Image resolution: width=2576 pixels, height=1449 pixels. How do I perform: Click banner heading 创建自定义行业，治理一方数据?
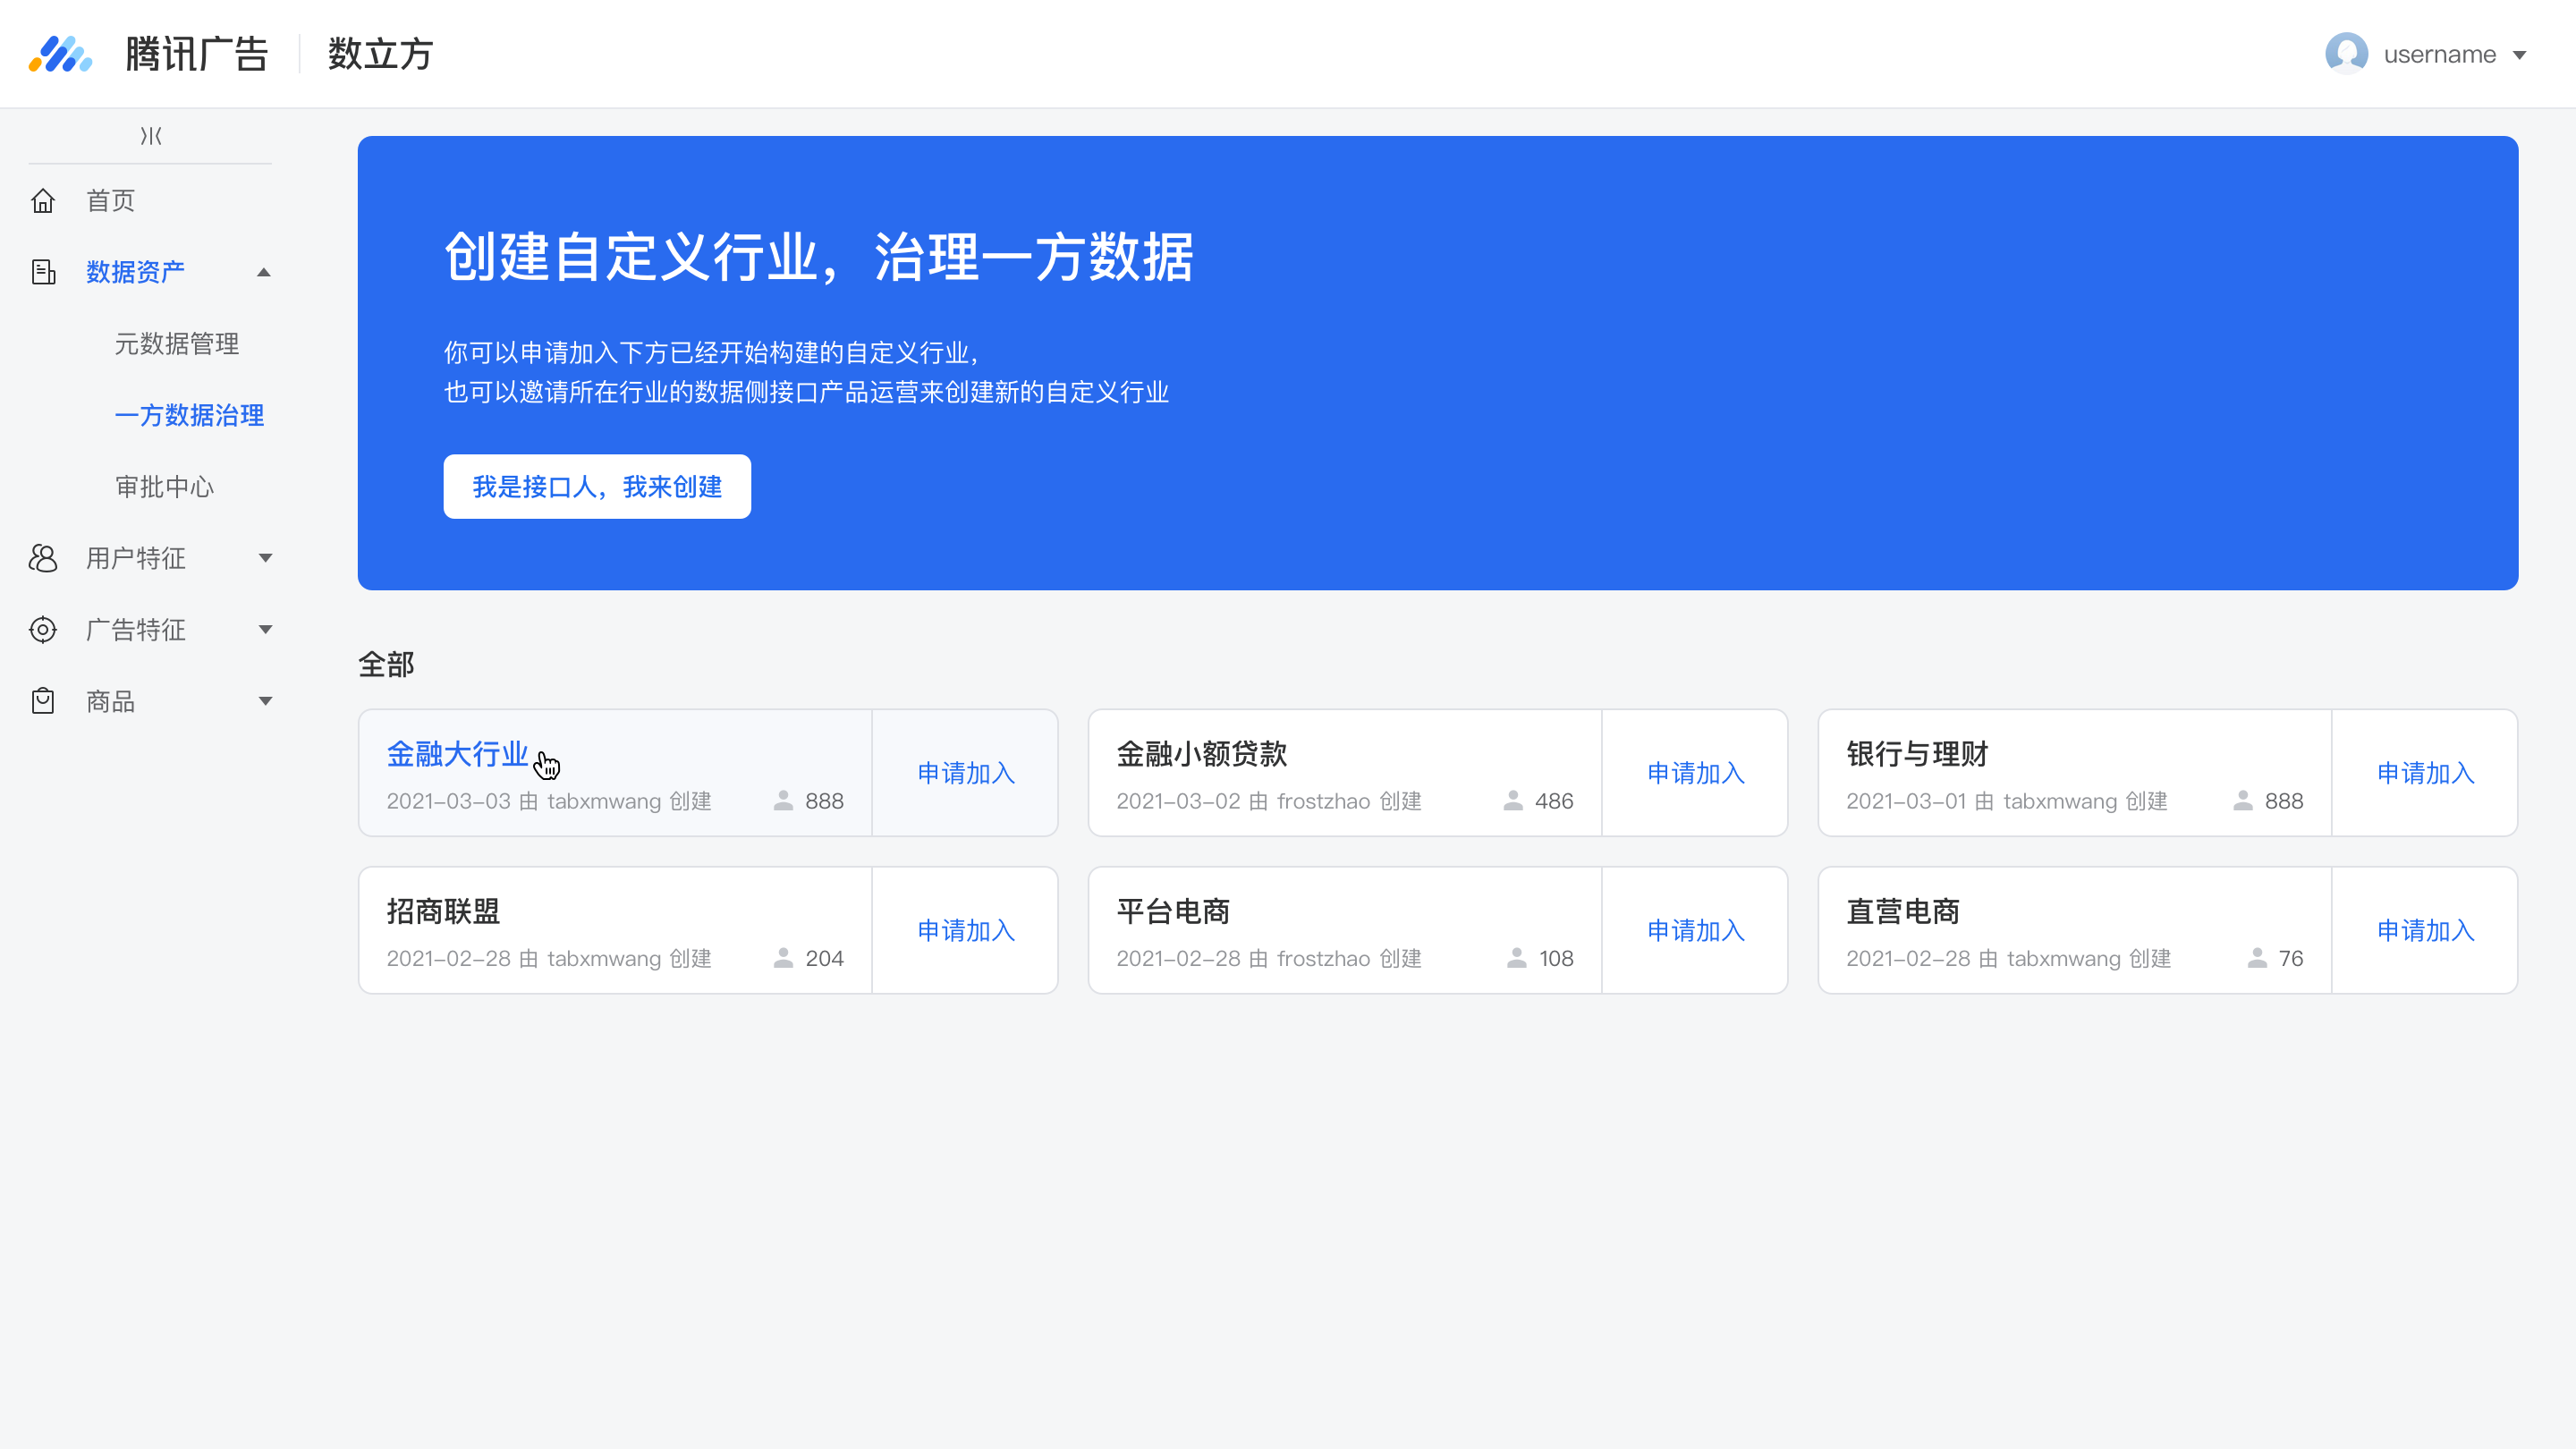pyautogui.click(x=819, y=257)
